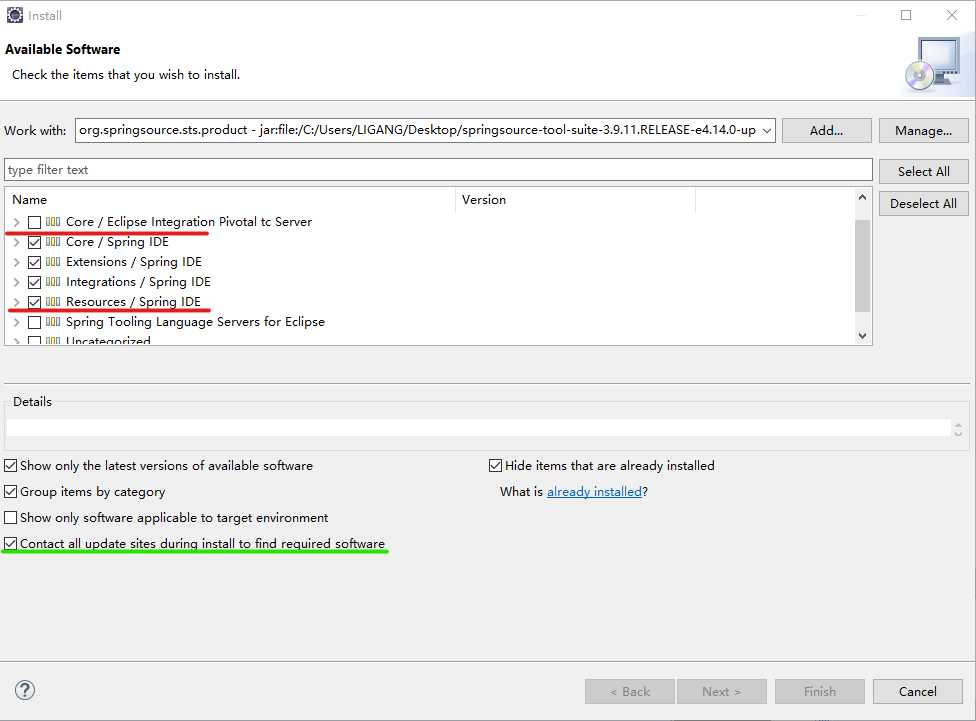Maximize the Install dialog window

coord(906,15)
